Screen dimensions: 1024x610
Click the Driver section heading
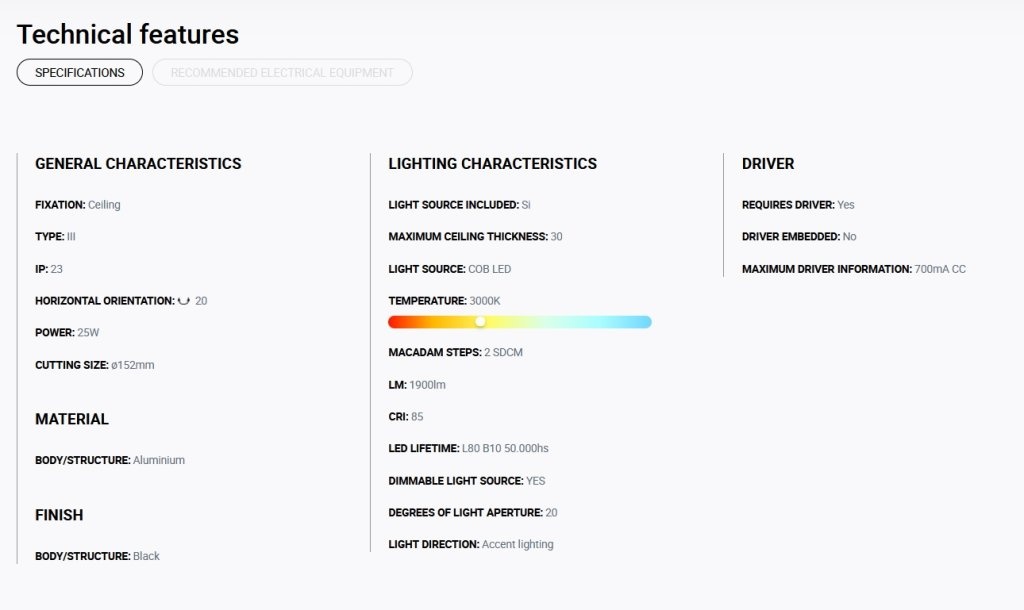point(768,164)
